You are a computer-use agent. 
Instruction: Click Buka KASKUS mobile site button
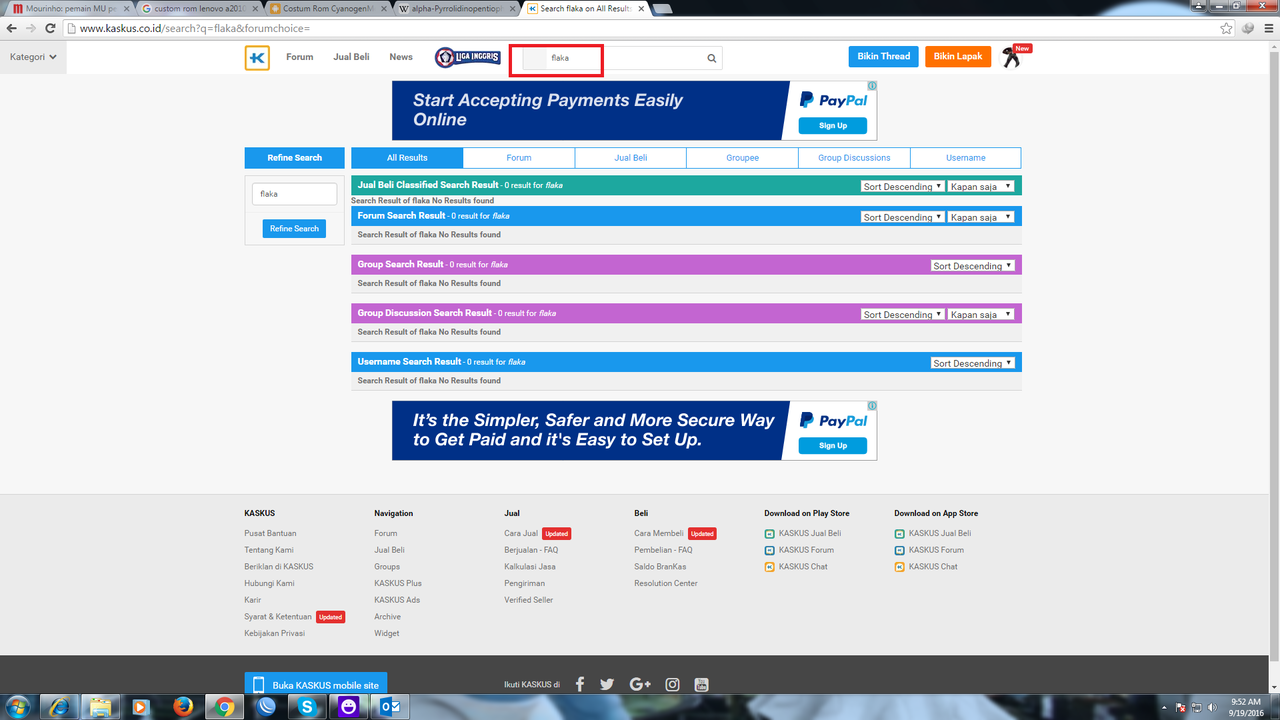pos(315,685)
